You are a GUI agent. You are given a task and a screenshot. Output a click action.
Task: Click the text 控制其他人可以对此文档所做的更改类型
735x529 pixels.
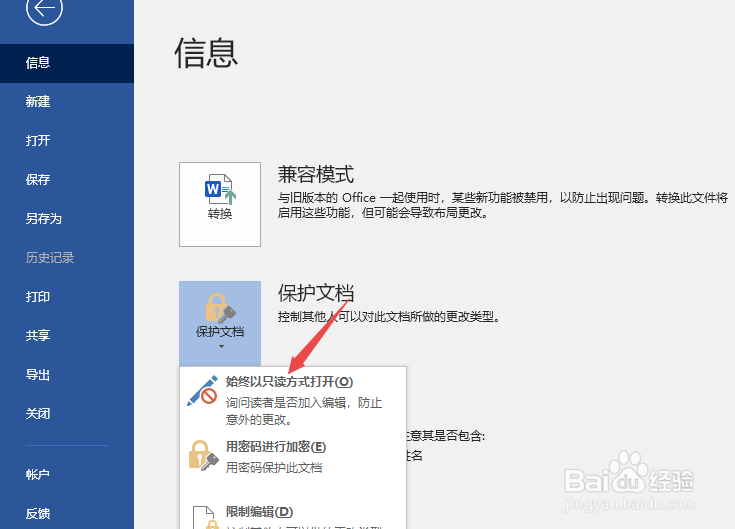(x=389, y=317)
